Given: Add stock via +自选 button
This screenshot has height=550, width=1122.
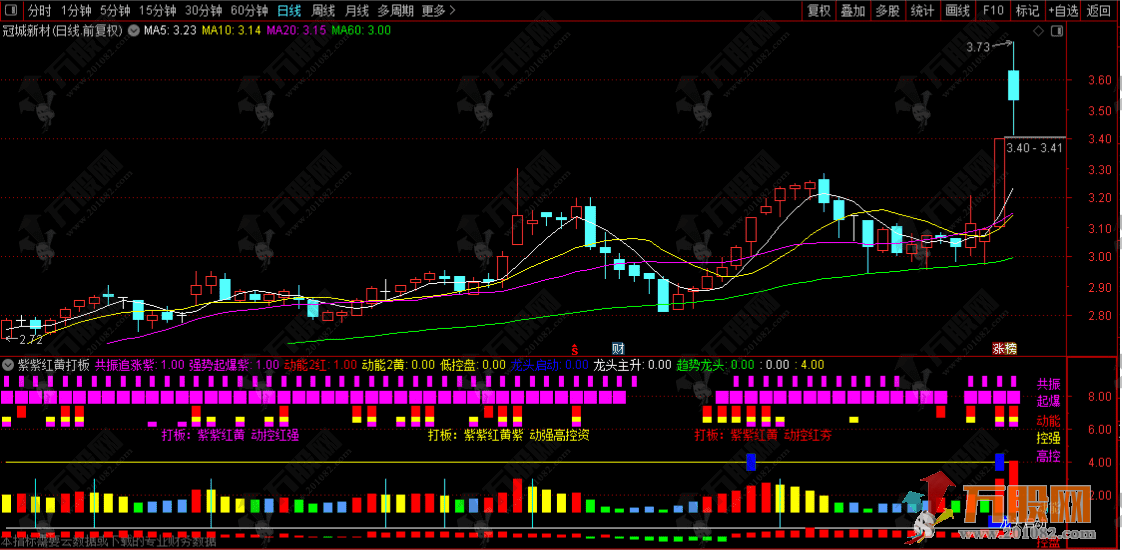Looking at the screenshot, I should coord(1063,10).
